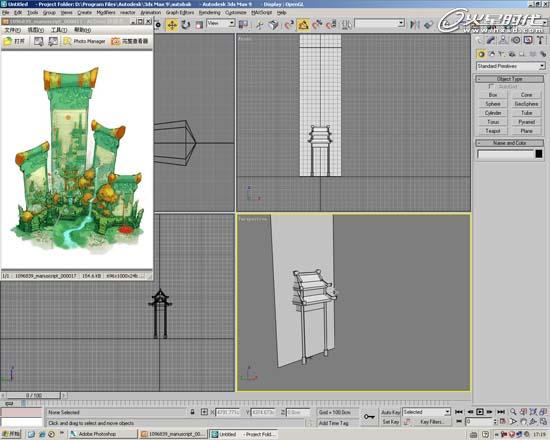Open the Modifiers menu

[x=106, y=12]
